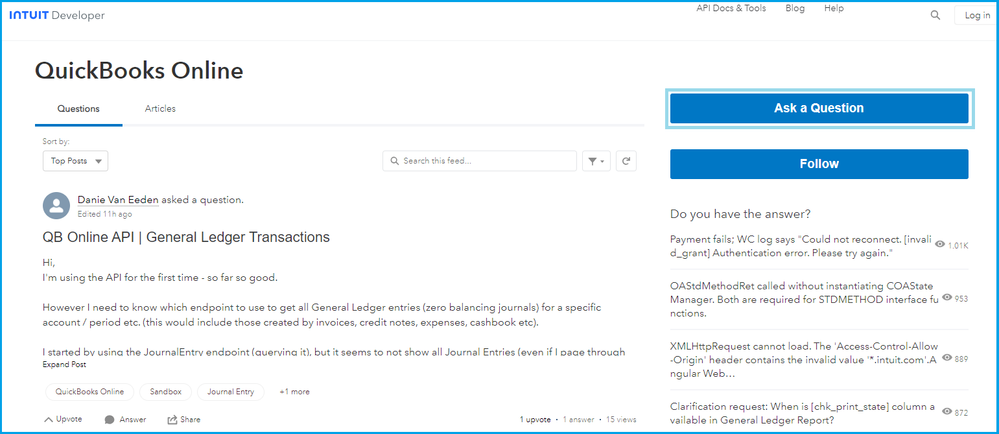
Task: Open the Top Posts sort dropdown
Action: click(x=76, y=160)
